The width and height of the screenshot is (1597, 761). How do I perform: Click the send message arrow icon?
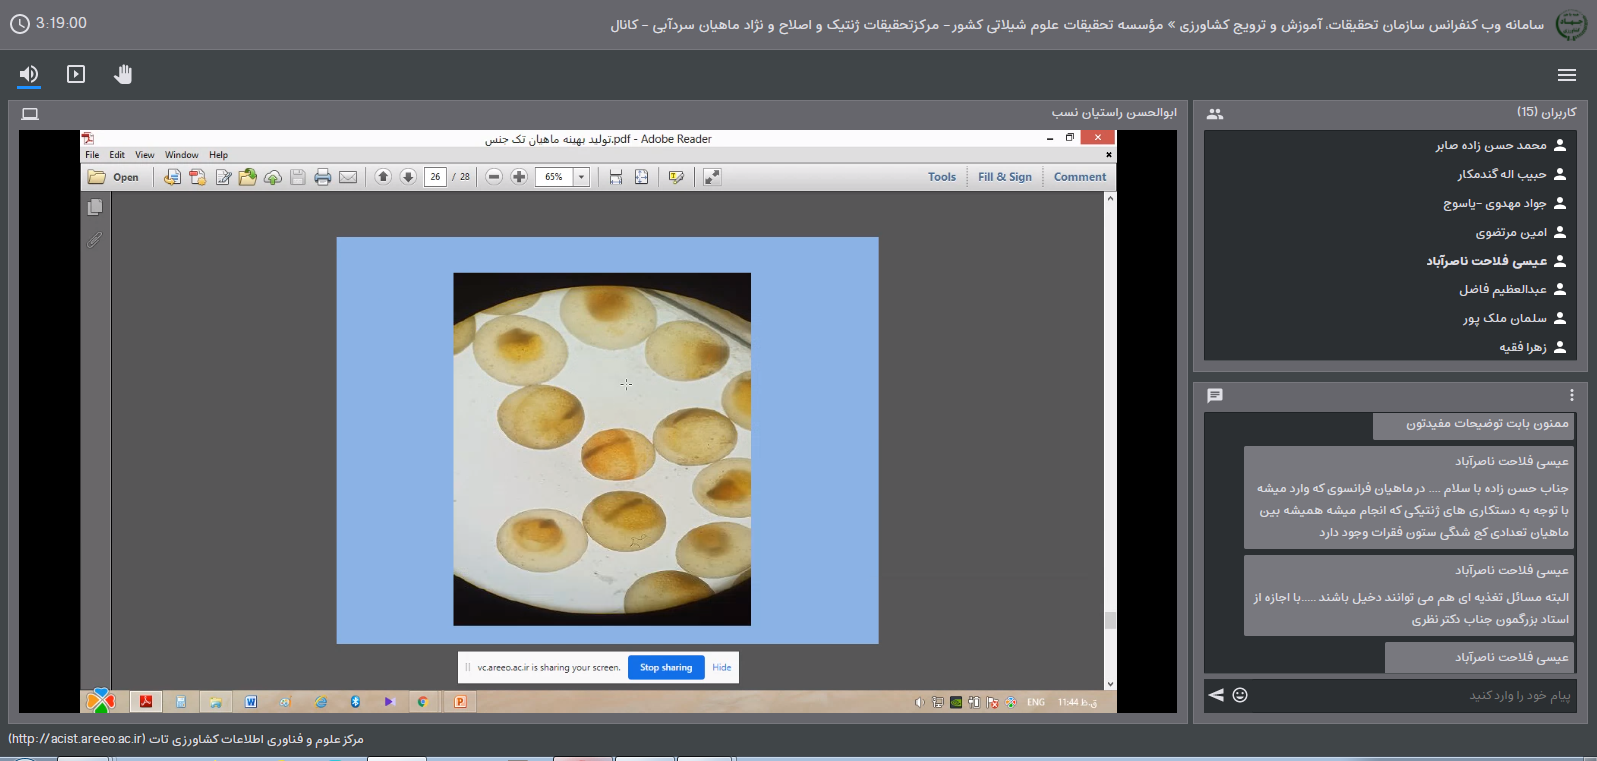[x=1216, y=695]
